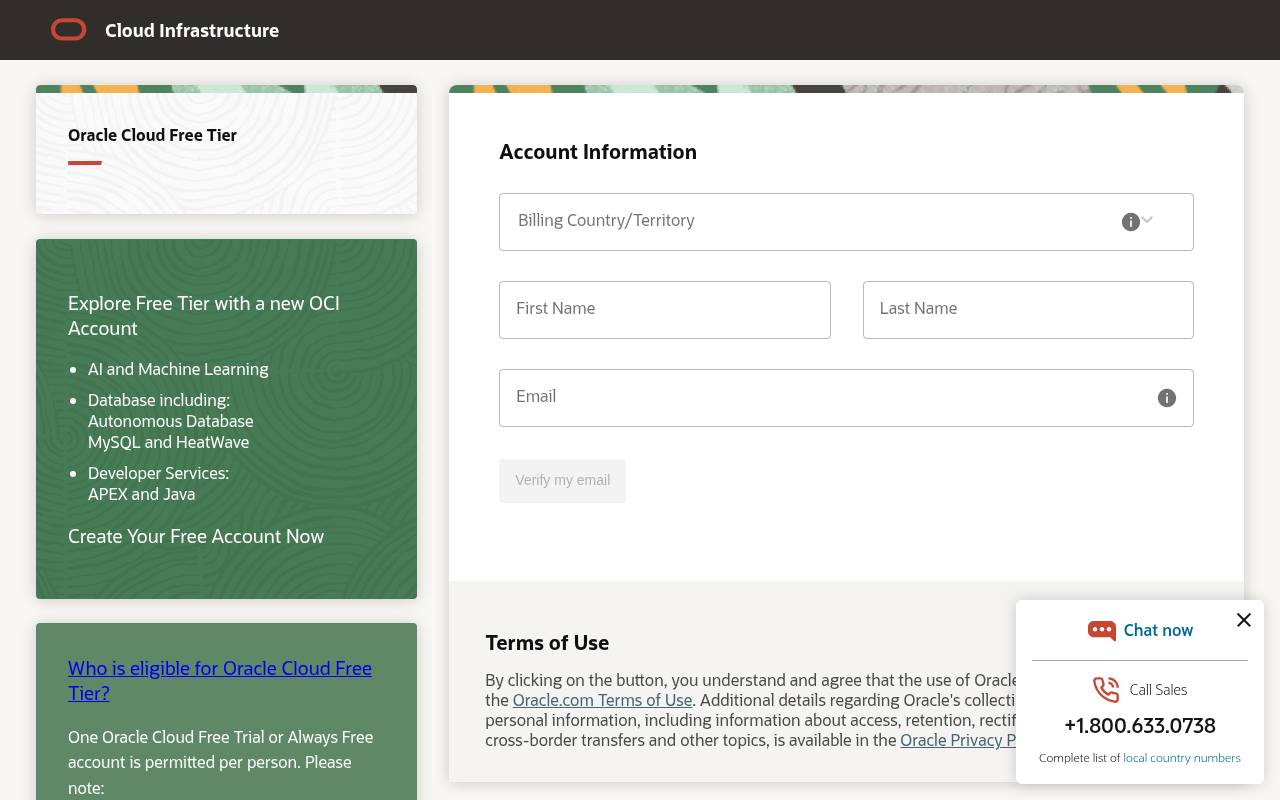Open Who is eligible for Free Tier link
Viewport: 1280px width, 800px height.
[220, 680]
